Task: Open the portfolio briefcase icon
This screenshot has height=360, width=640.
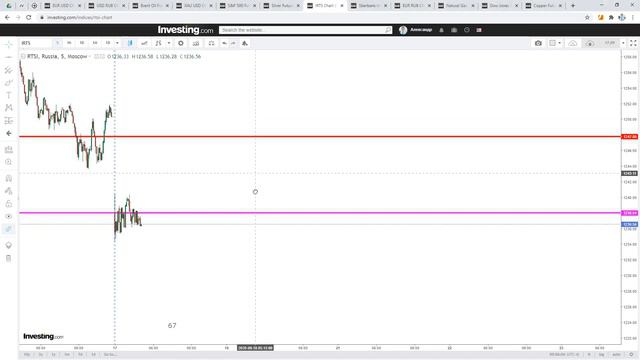Action: coord(454,30)
